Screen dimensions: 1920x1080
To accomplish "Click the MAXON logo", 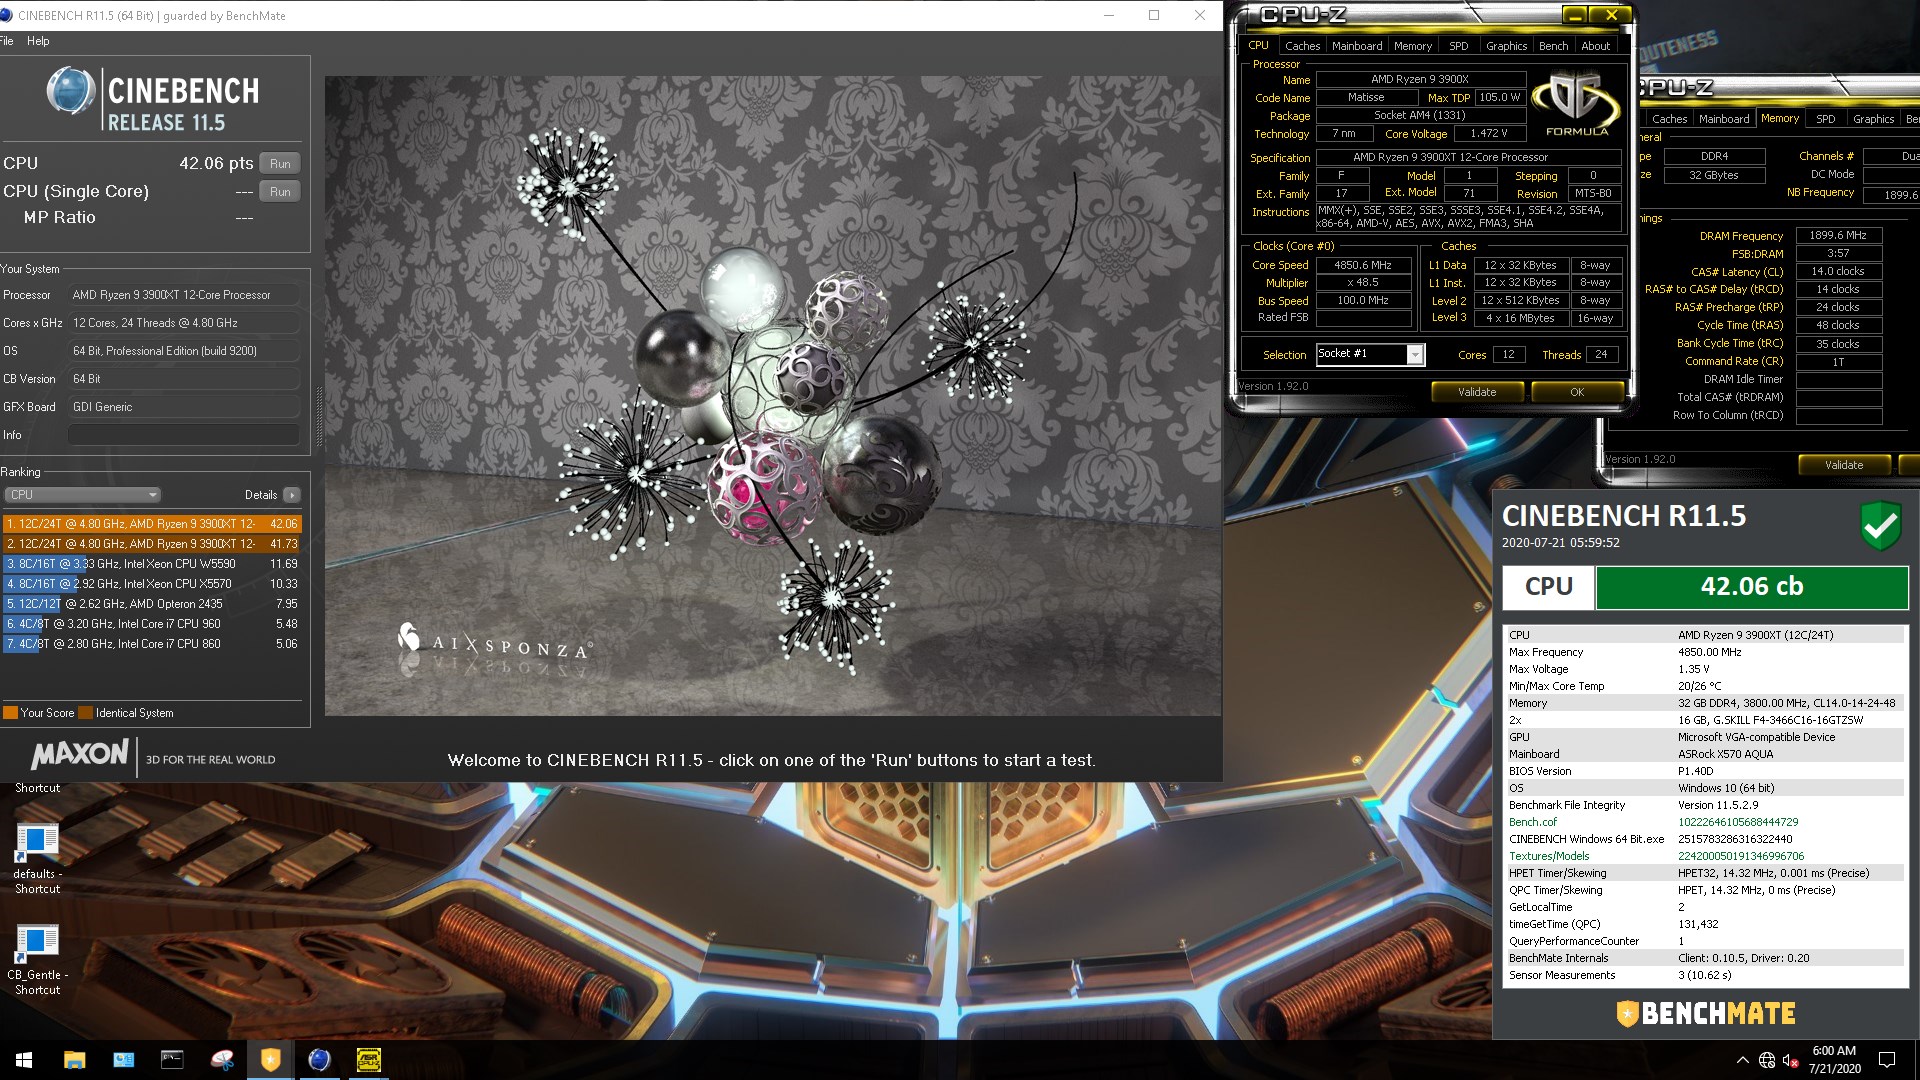I will [x=80, y=755].
